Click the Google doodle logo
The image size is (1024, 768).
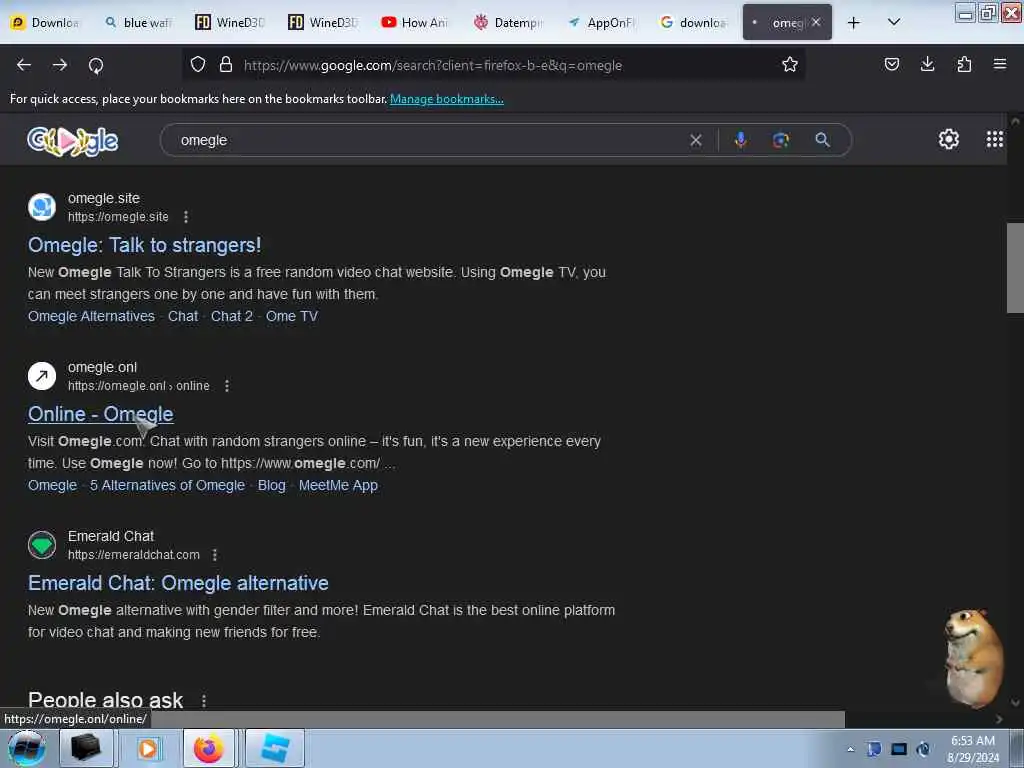tap(72, 140)
